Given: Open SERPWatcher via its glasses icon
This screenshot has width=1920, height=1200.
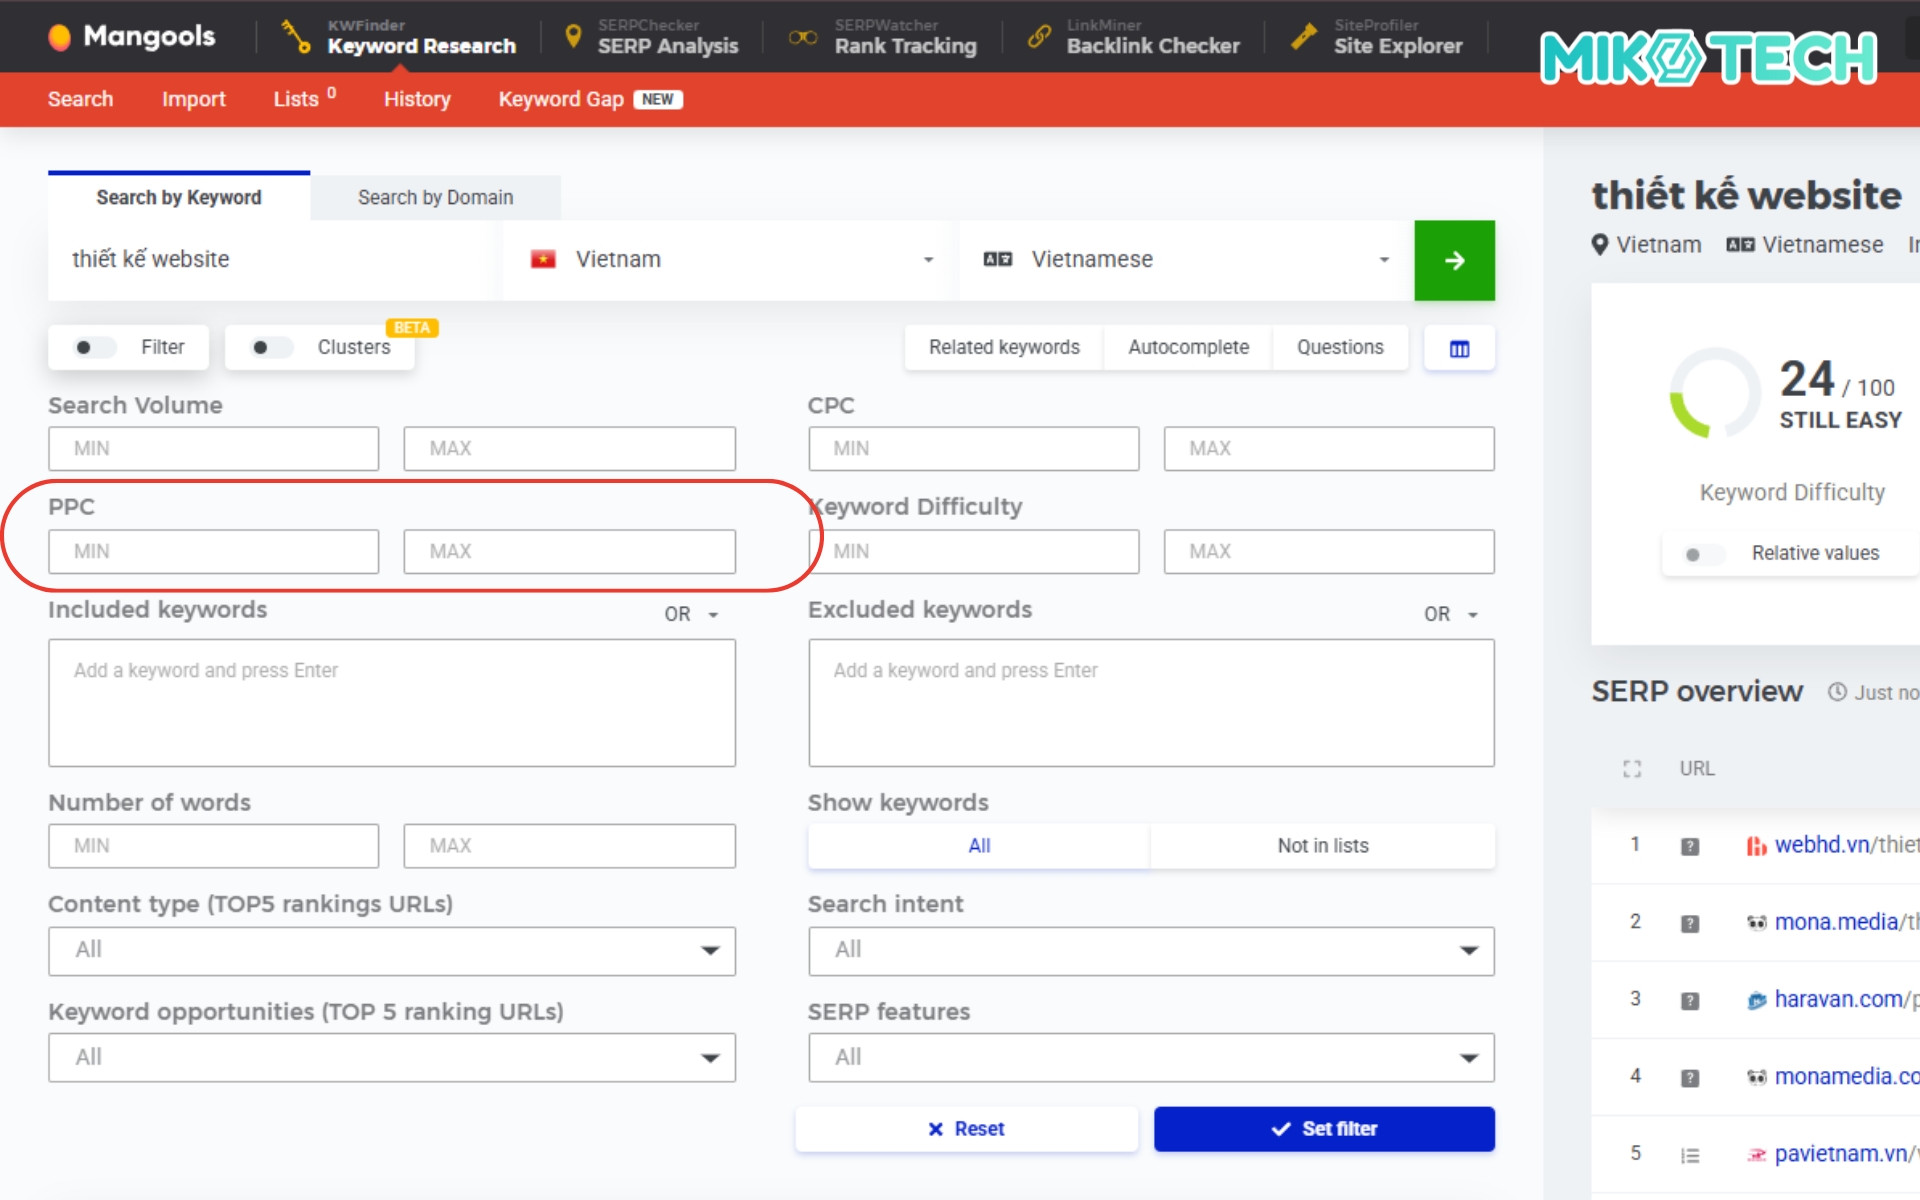Looking at the screenshot, I should pos(802,36).
